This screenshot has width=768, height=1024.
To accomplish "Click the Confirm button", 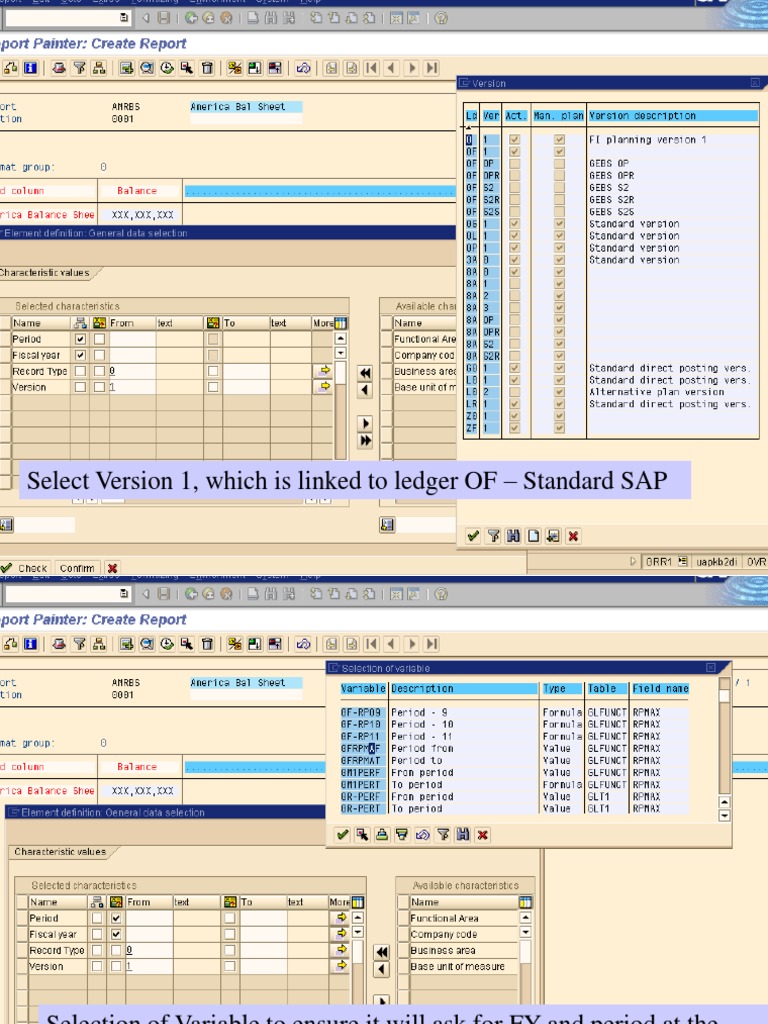I will 77,568.
